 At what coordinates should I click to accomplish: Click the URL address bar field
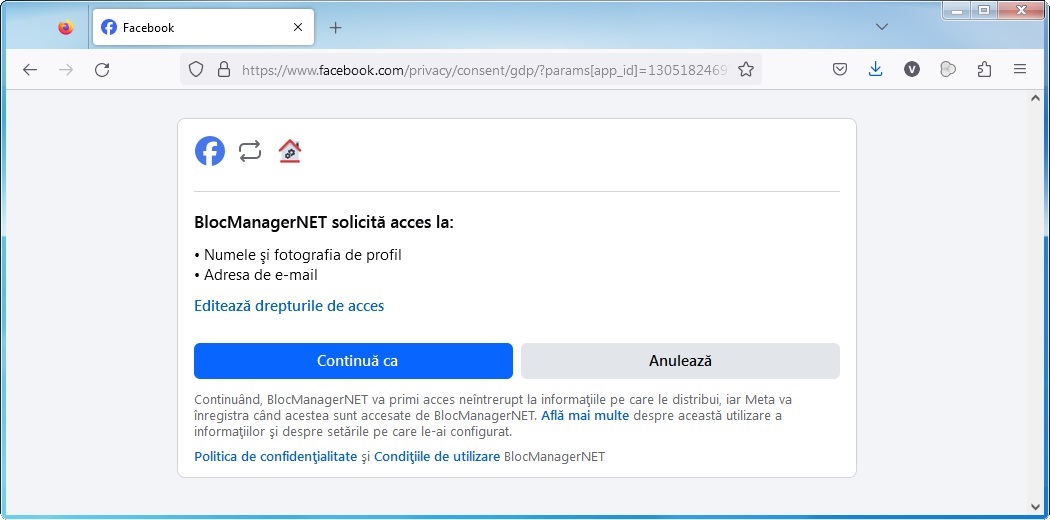(480, 70)
